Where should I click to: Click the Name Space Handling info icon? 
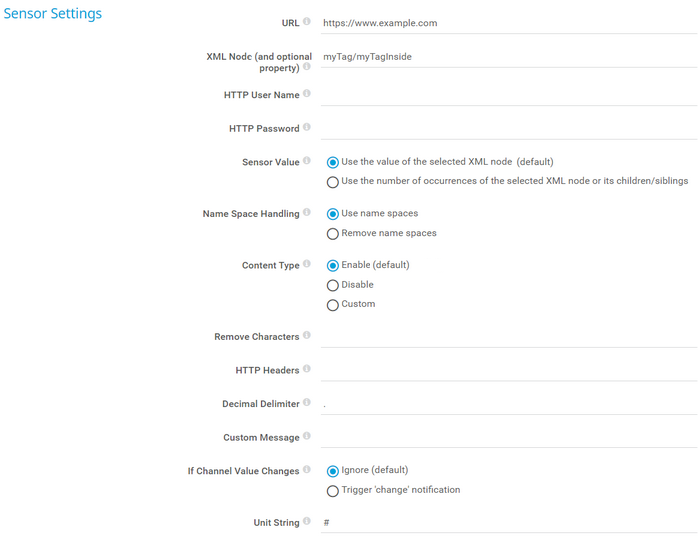[307, 213]
